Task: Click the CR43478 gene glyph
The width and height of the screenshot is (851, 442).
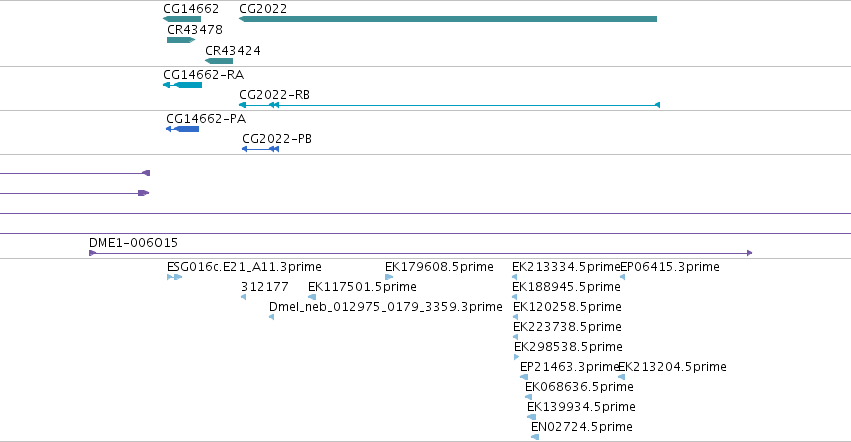Action: click(181, 40)
